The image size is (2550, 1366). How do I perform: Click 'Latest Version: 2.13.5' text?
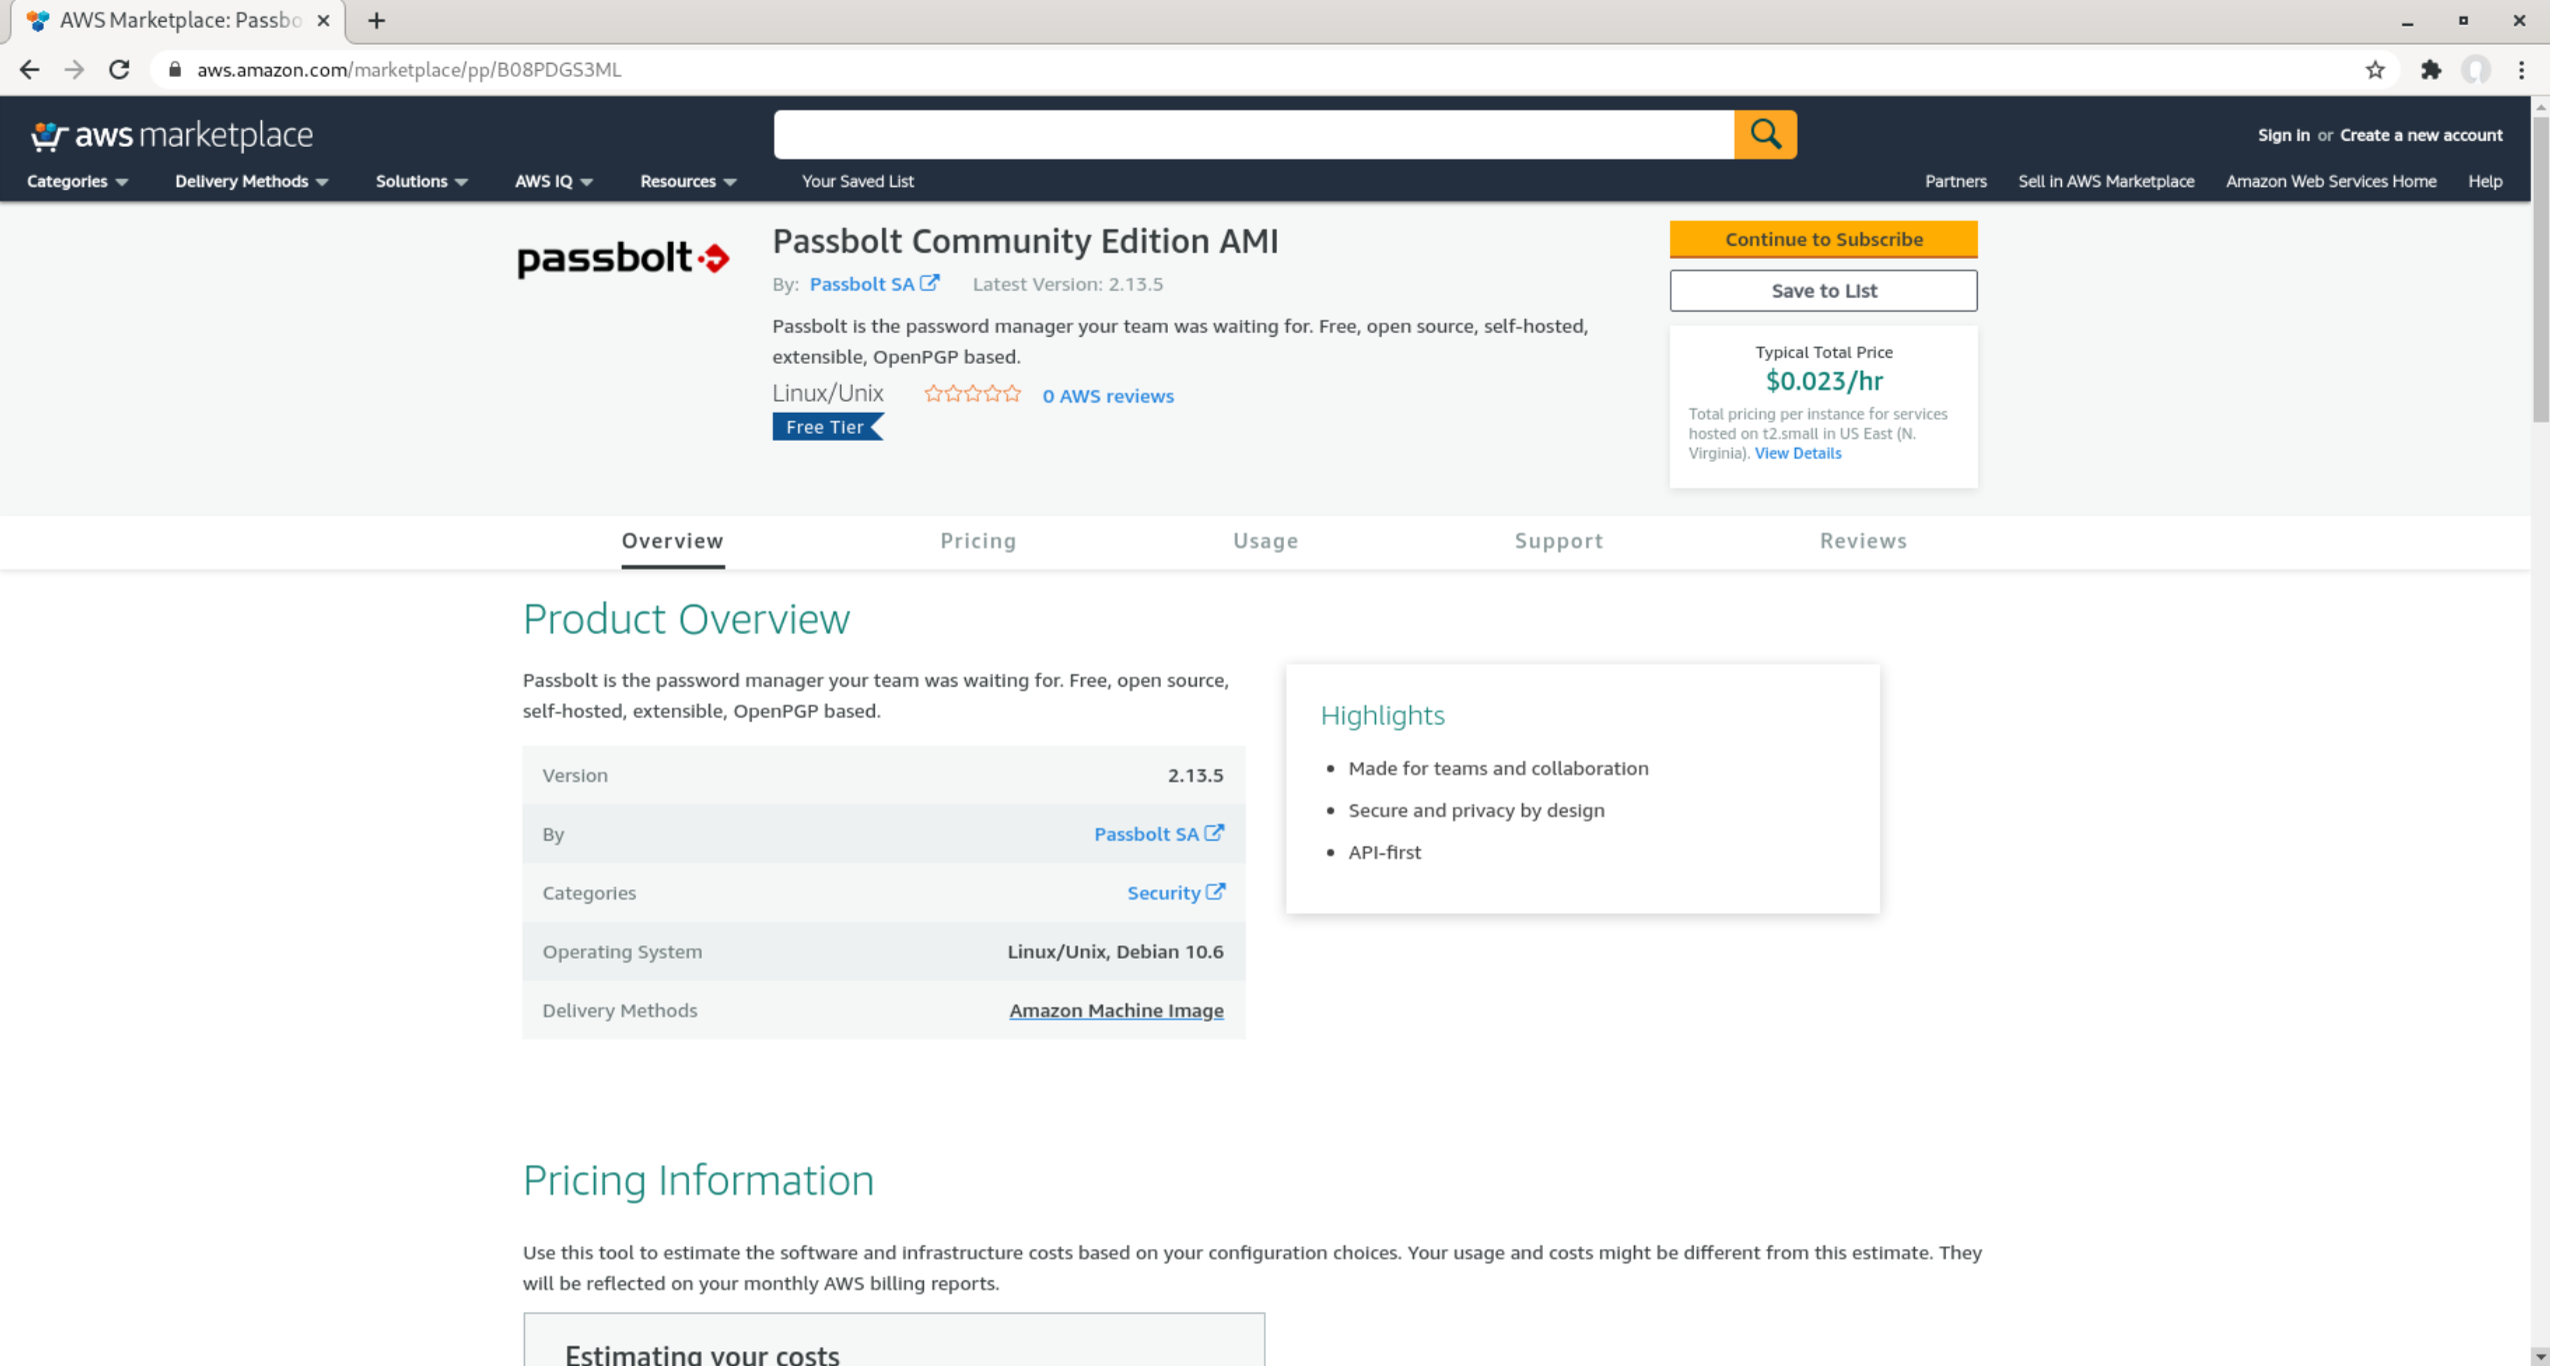click(1067, 284)
